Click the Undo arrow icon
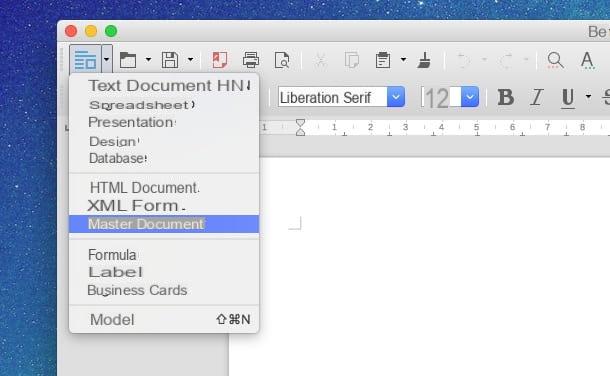 click(x=463, y=61)
